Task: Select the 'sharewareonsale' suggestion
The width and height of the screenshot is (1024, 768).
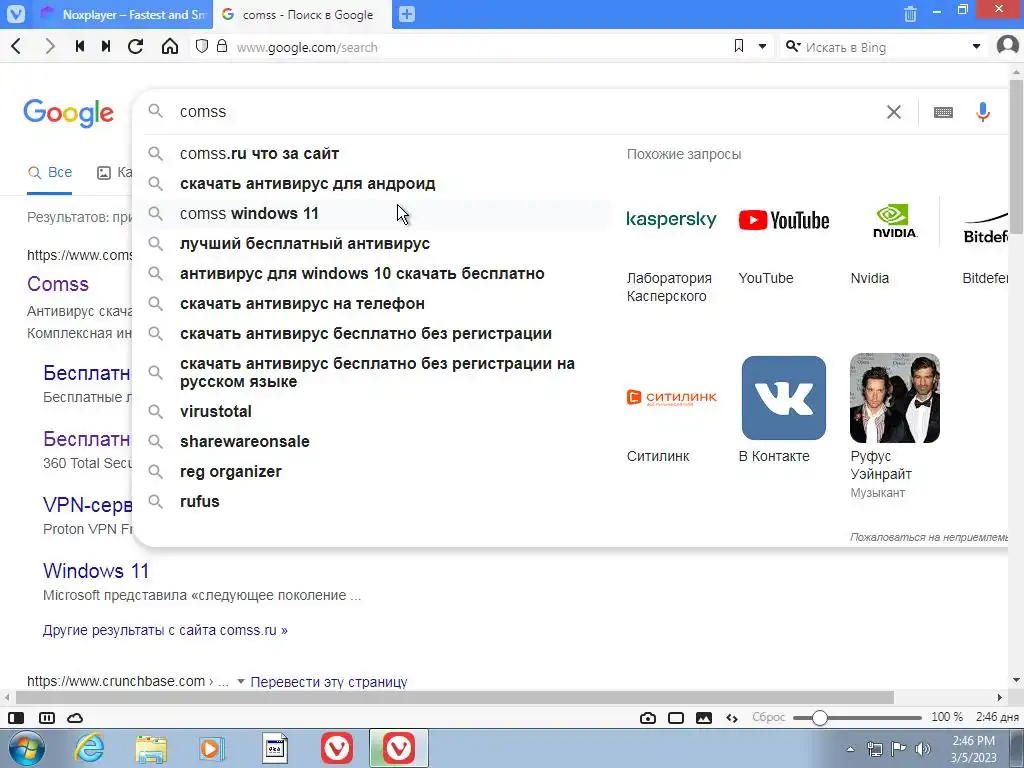Action: pos(372,441)
